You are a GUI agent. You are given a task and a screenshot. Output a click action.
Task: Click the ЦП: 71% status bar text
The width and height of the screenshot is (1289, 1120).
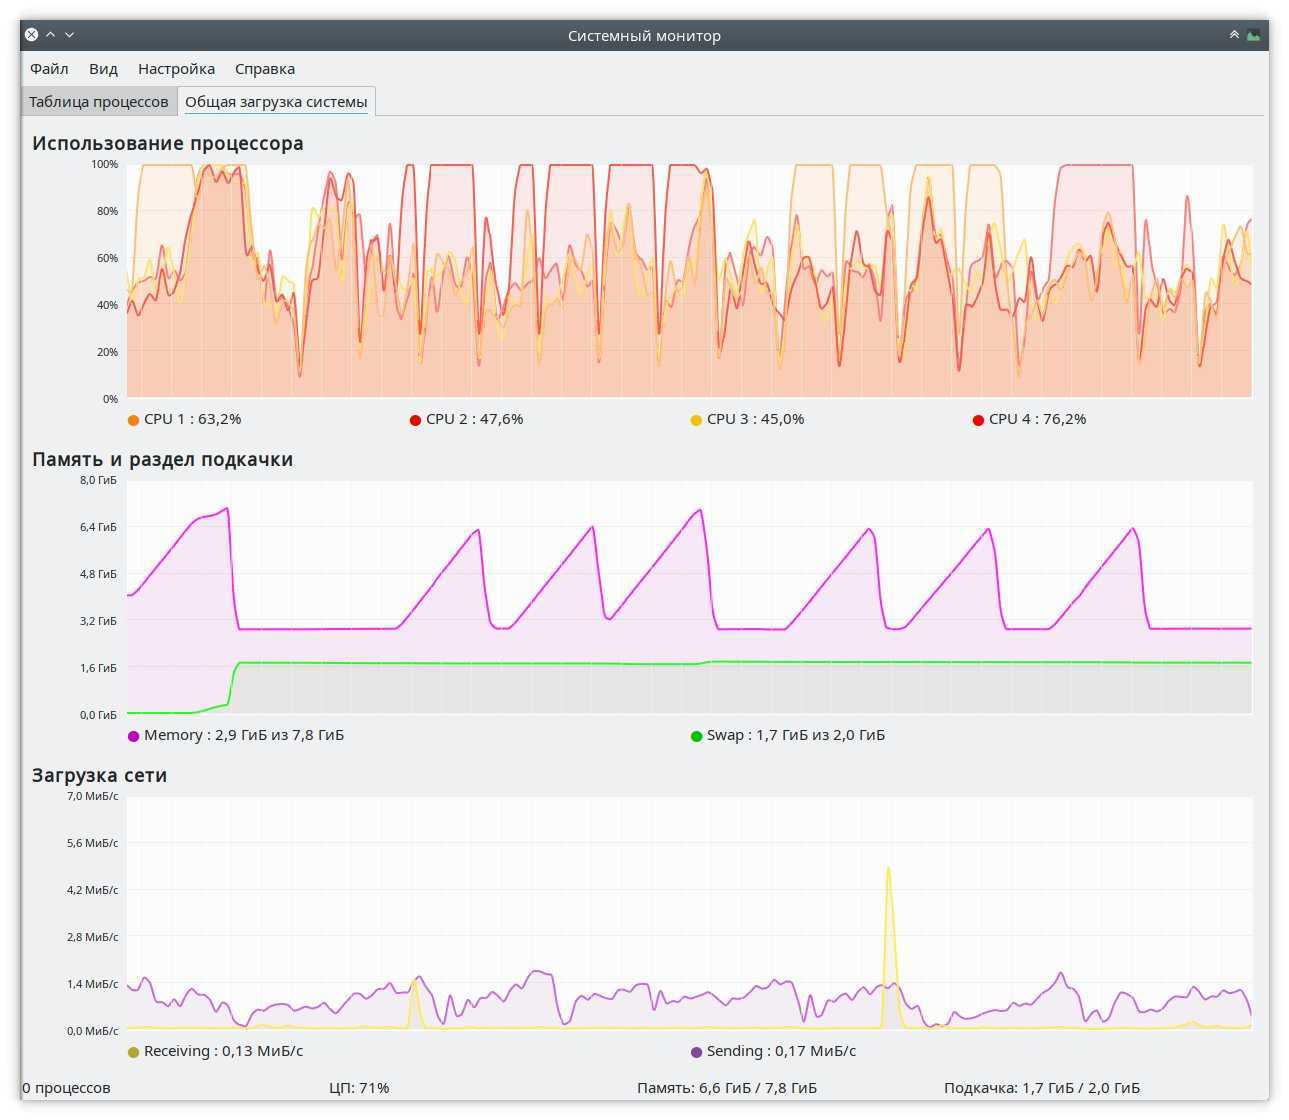click(x=359, y=1088)
